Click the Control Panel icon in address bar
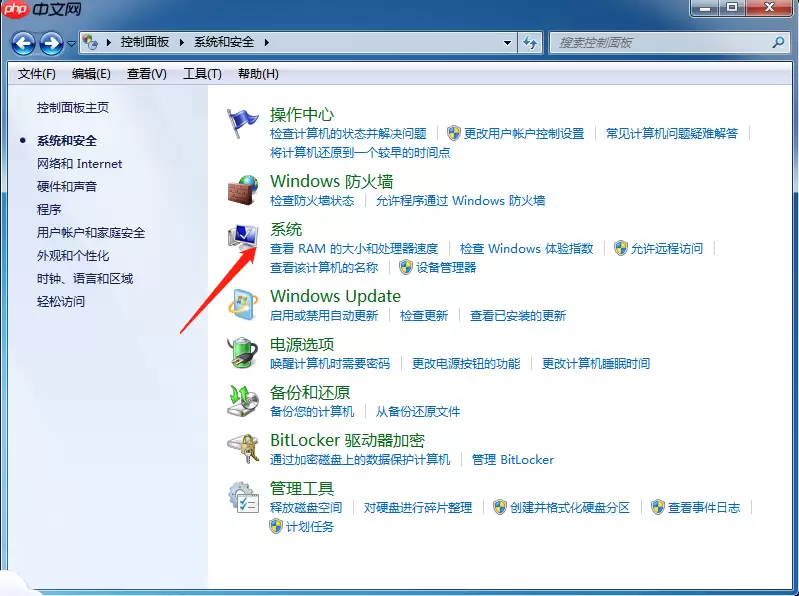799x596 pixels. point(90,42)
